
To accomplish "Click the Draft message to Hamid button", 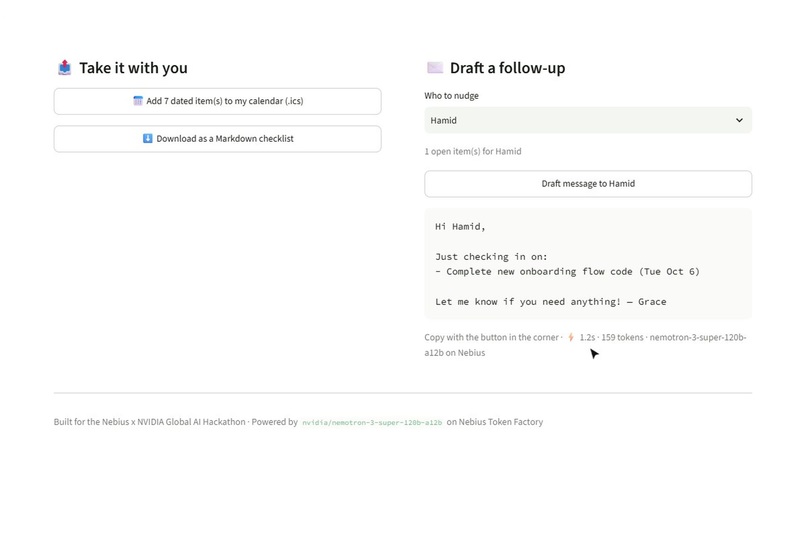I will [588, 184].
